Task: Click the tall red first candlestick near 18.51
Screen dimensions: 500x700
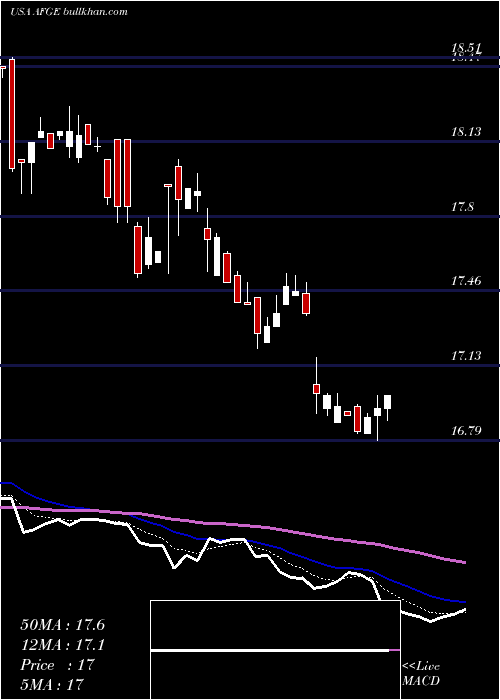Action: click(x=12, y=114)
